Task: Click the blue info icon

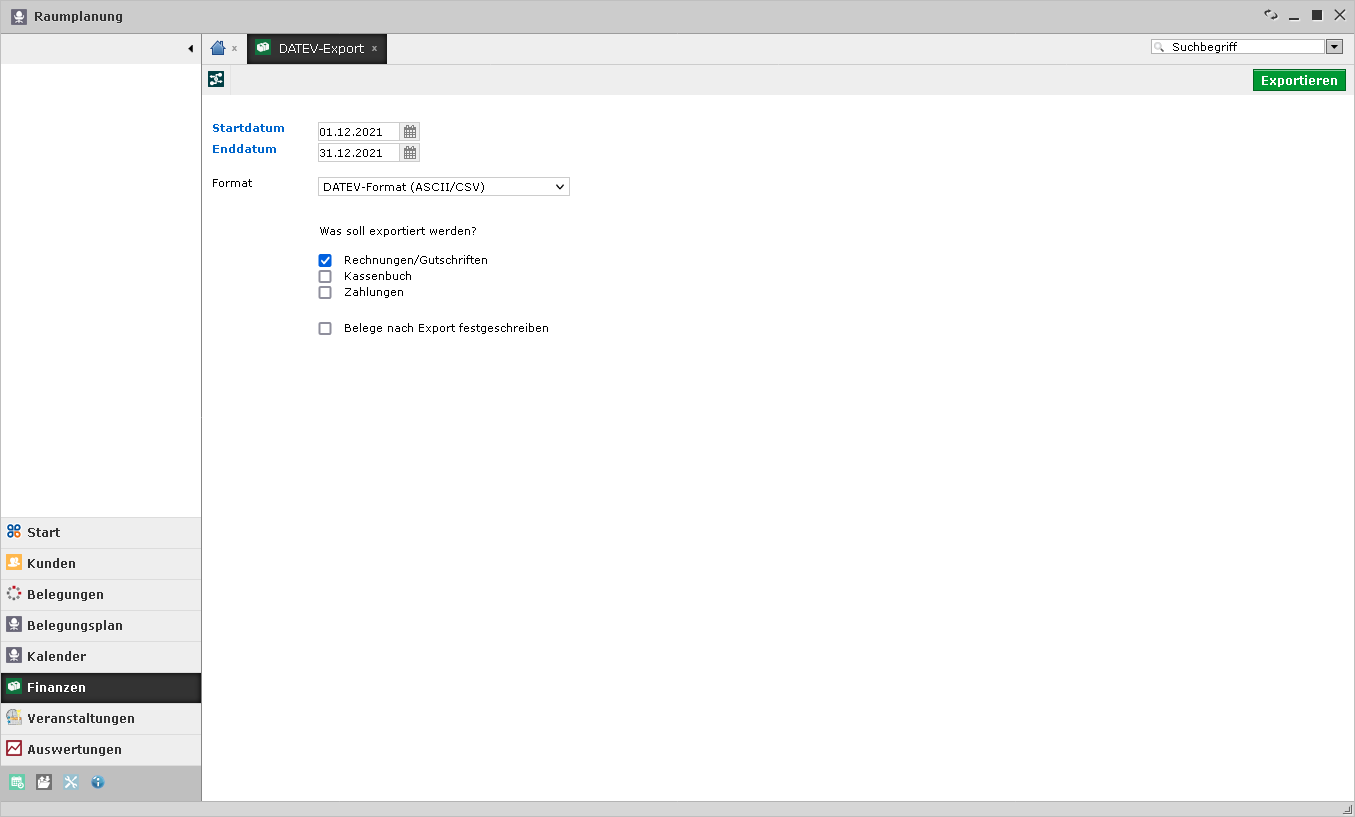Action: tap(98, 782)
